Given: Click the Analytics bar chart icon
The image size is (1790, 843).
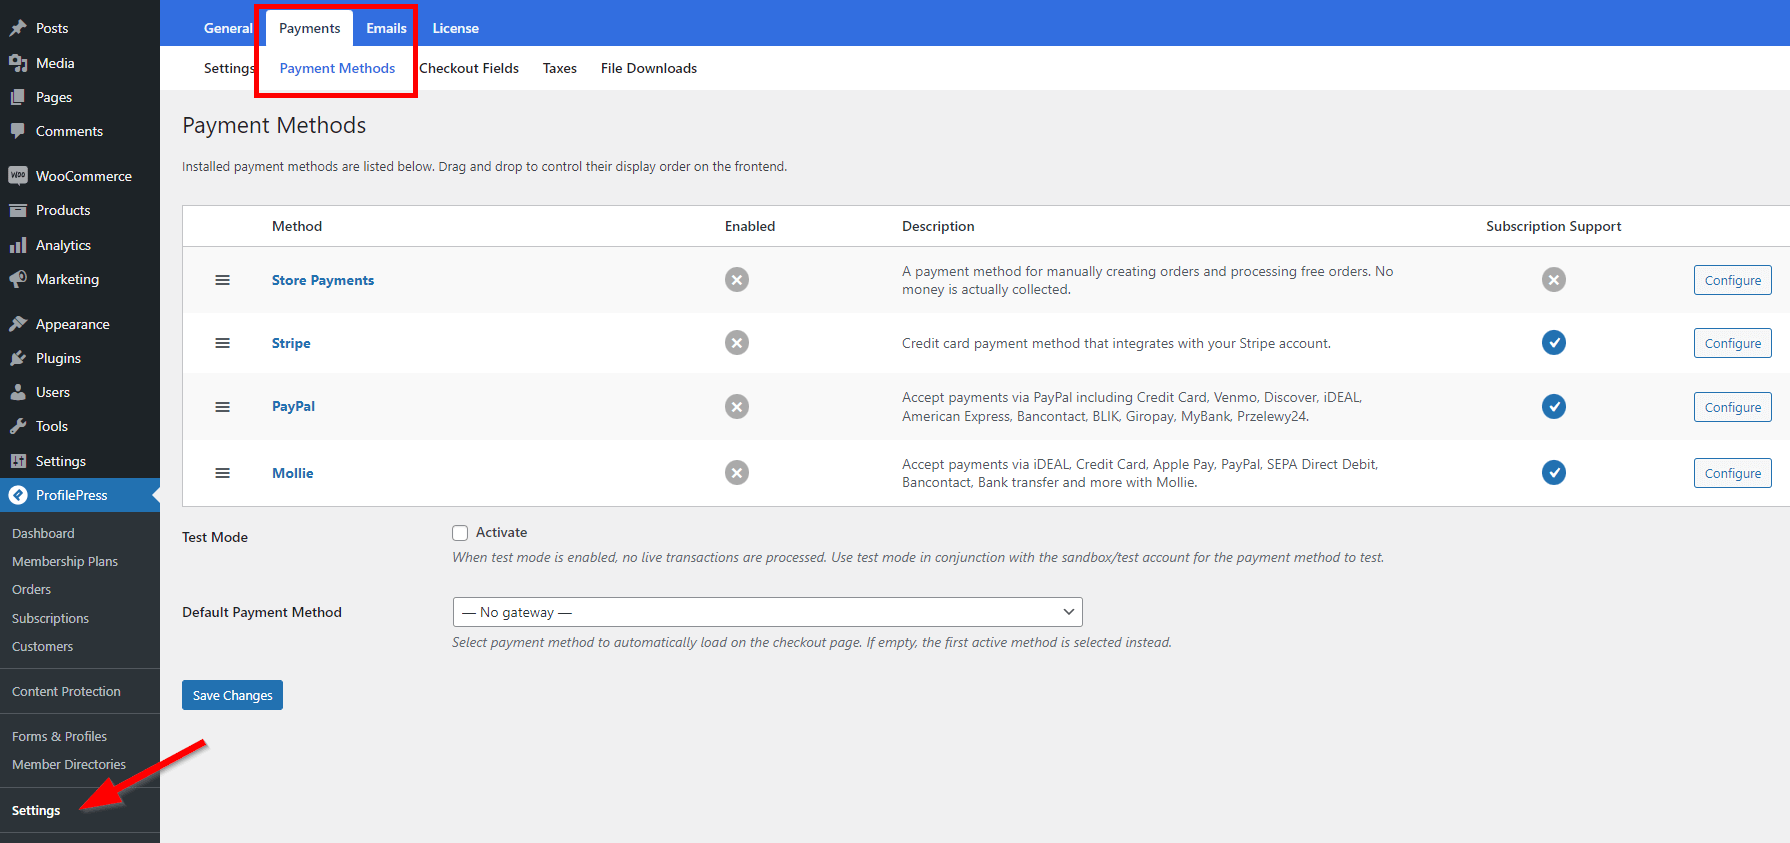Looking at the screenshot, I should 18,245.
